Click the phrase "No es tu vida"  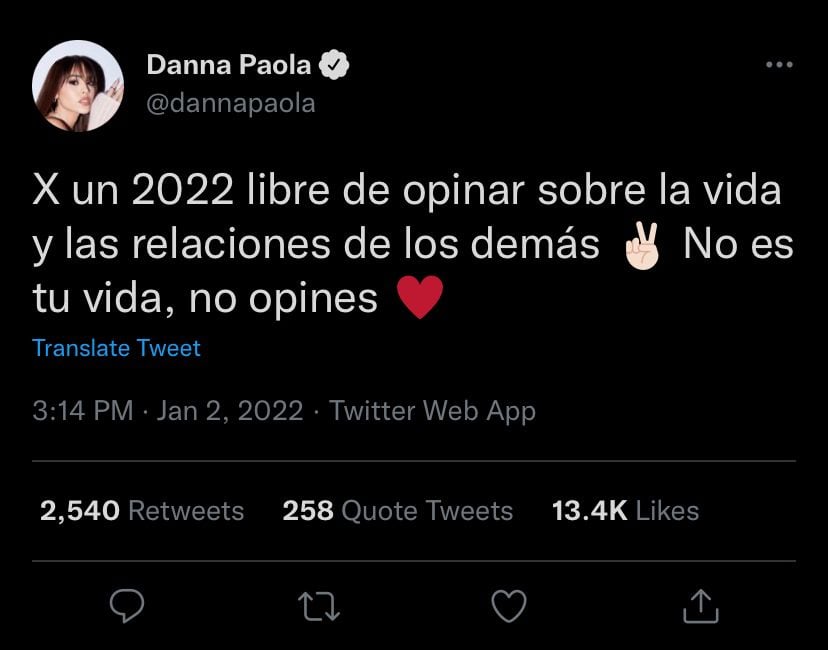[x=737, y=246]
